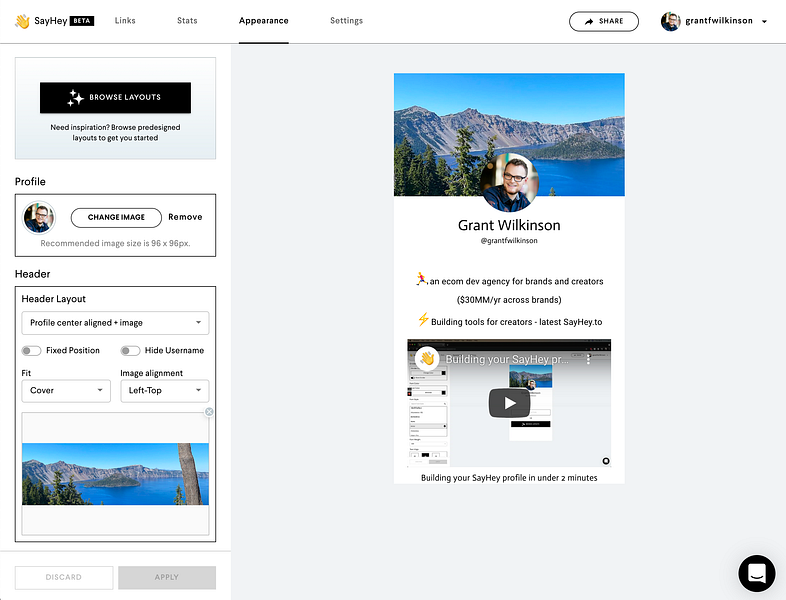Toggle the Fixed Position switch
Image resolution: width=786 pixels, height=600 pixels.
(31, 350)
